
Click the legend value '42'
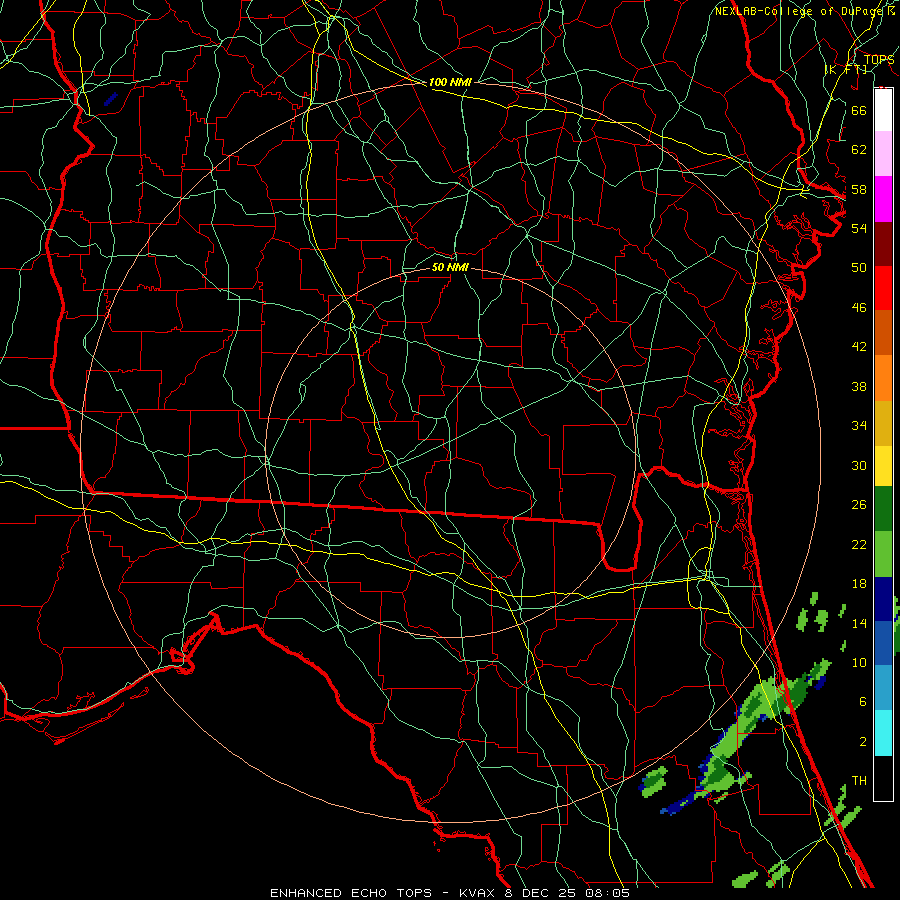(x=859, y=347)
